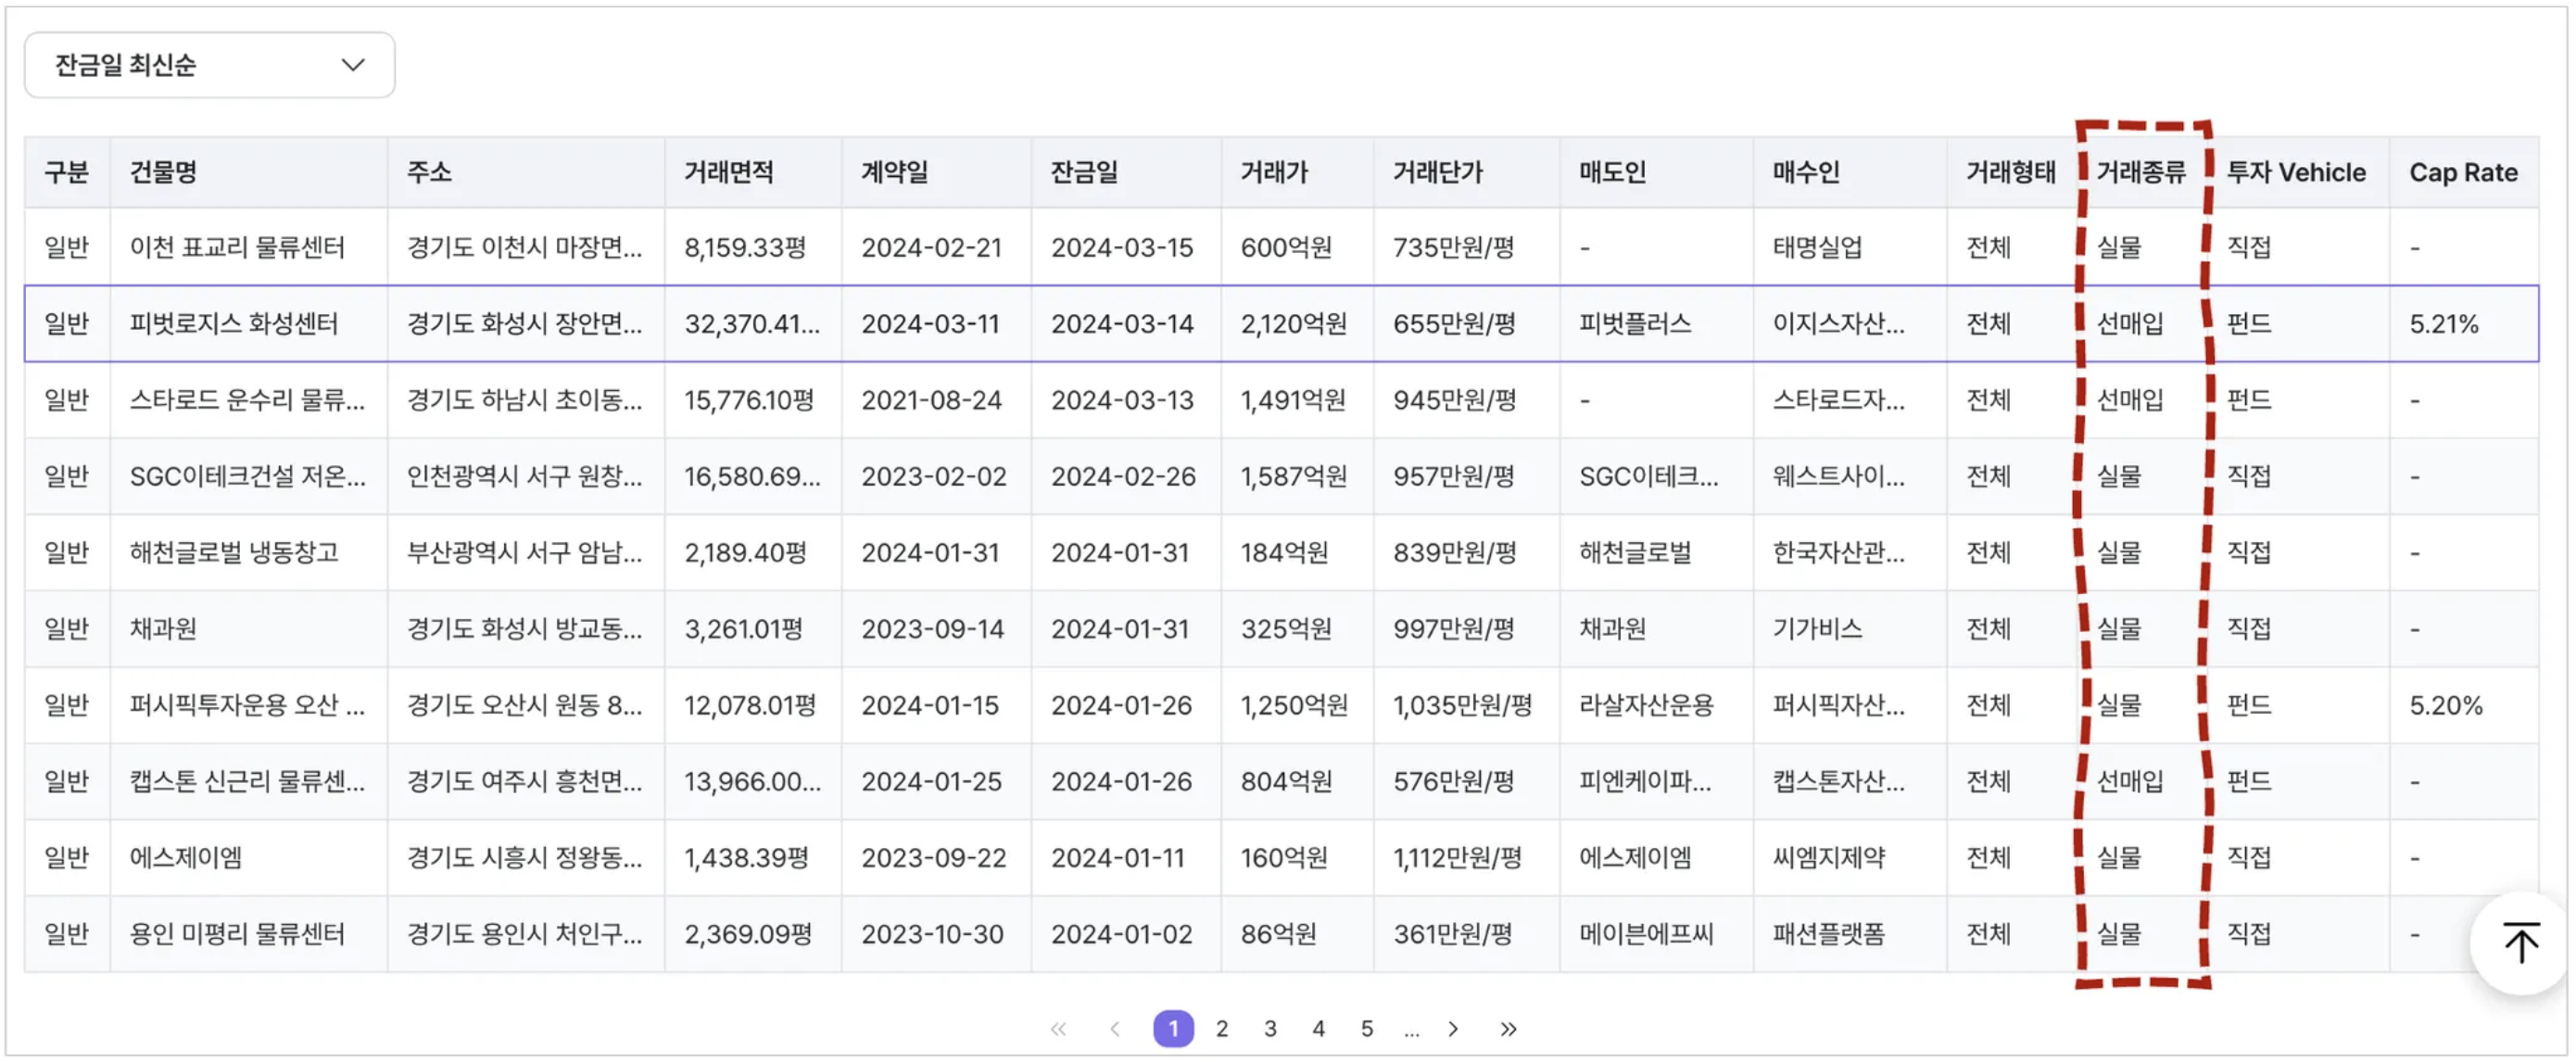Open the 해천글로벌 냉동창고 row

(x=234, y=552)
